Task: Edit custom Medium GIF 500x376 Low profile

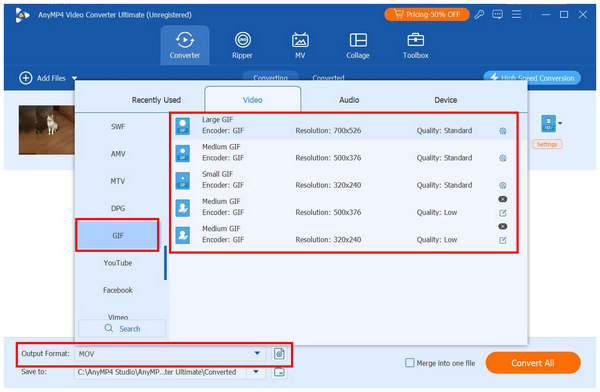Action: pyautogui.click(x=503, y=213)
